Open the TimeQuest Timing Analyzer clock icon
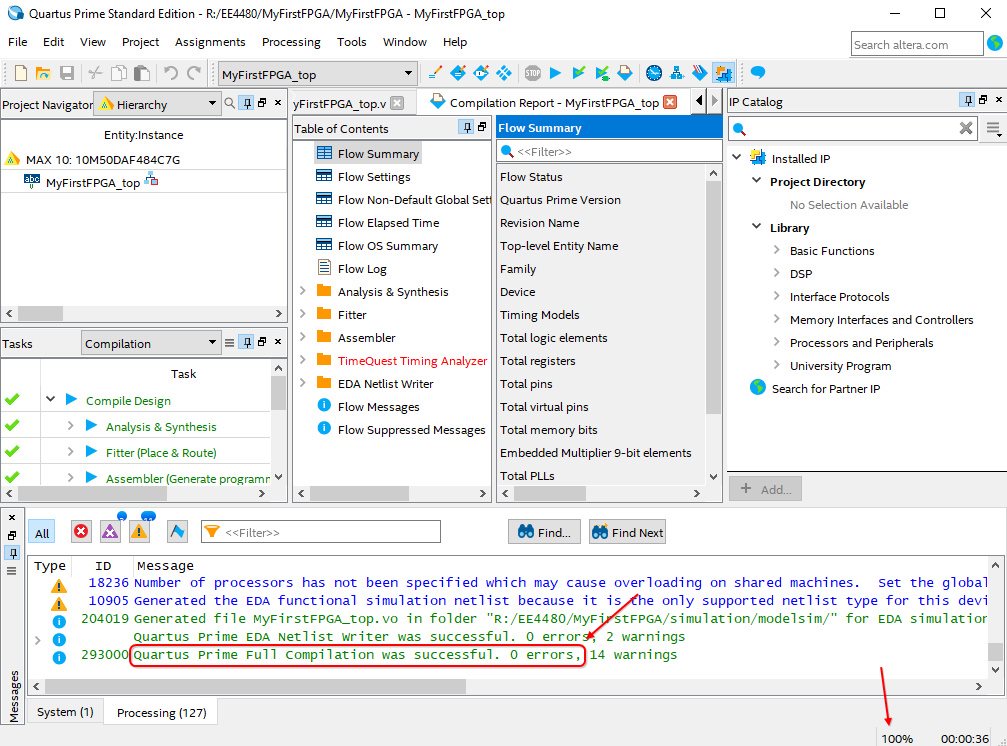This screenshot has width=1007, height=746. coord(653,73)
